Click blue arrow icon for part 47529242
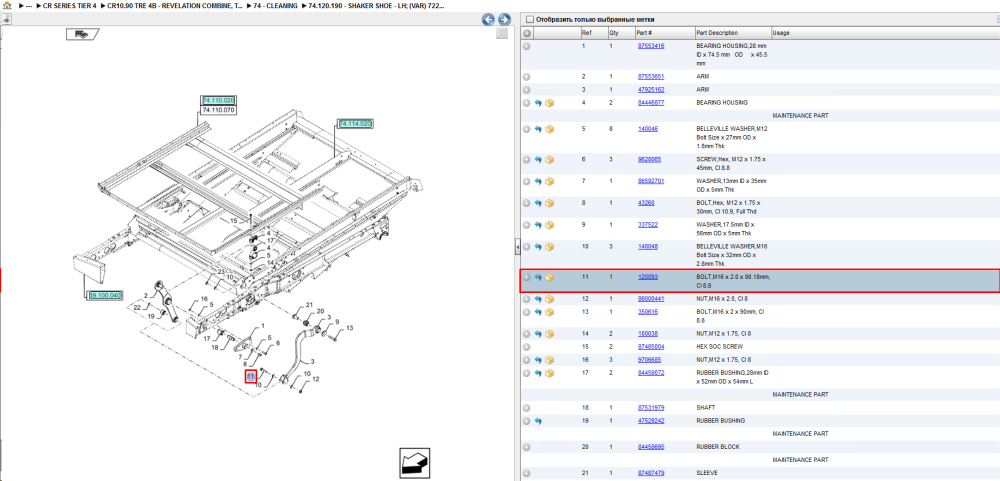The image size is (1000, 481). click(x=538, y=421)
